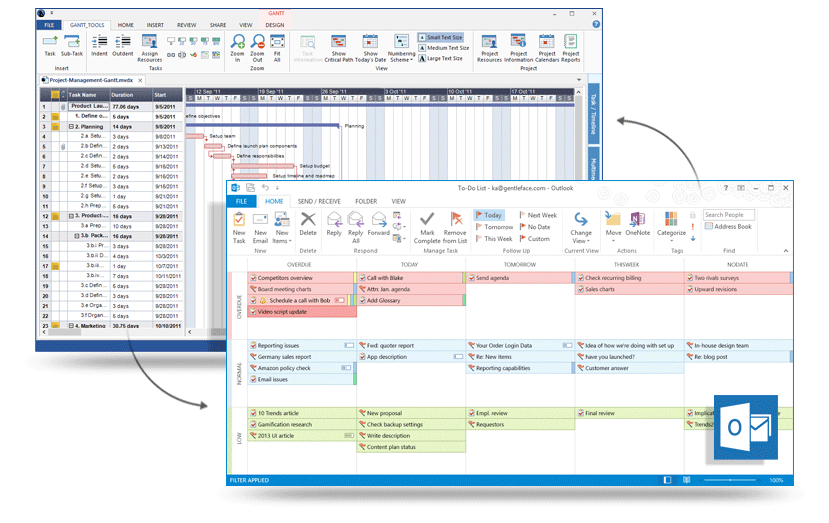This screenshot has width=829, height=523.
Task: Click the Task / Timeline side panel tab
Action: coord(593,114)
